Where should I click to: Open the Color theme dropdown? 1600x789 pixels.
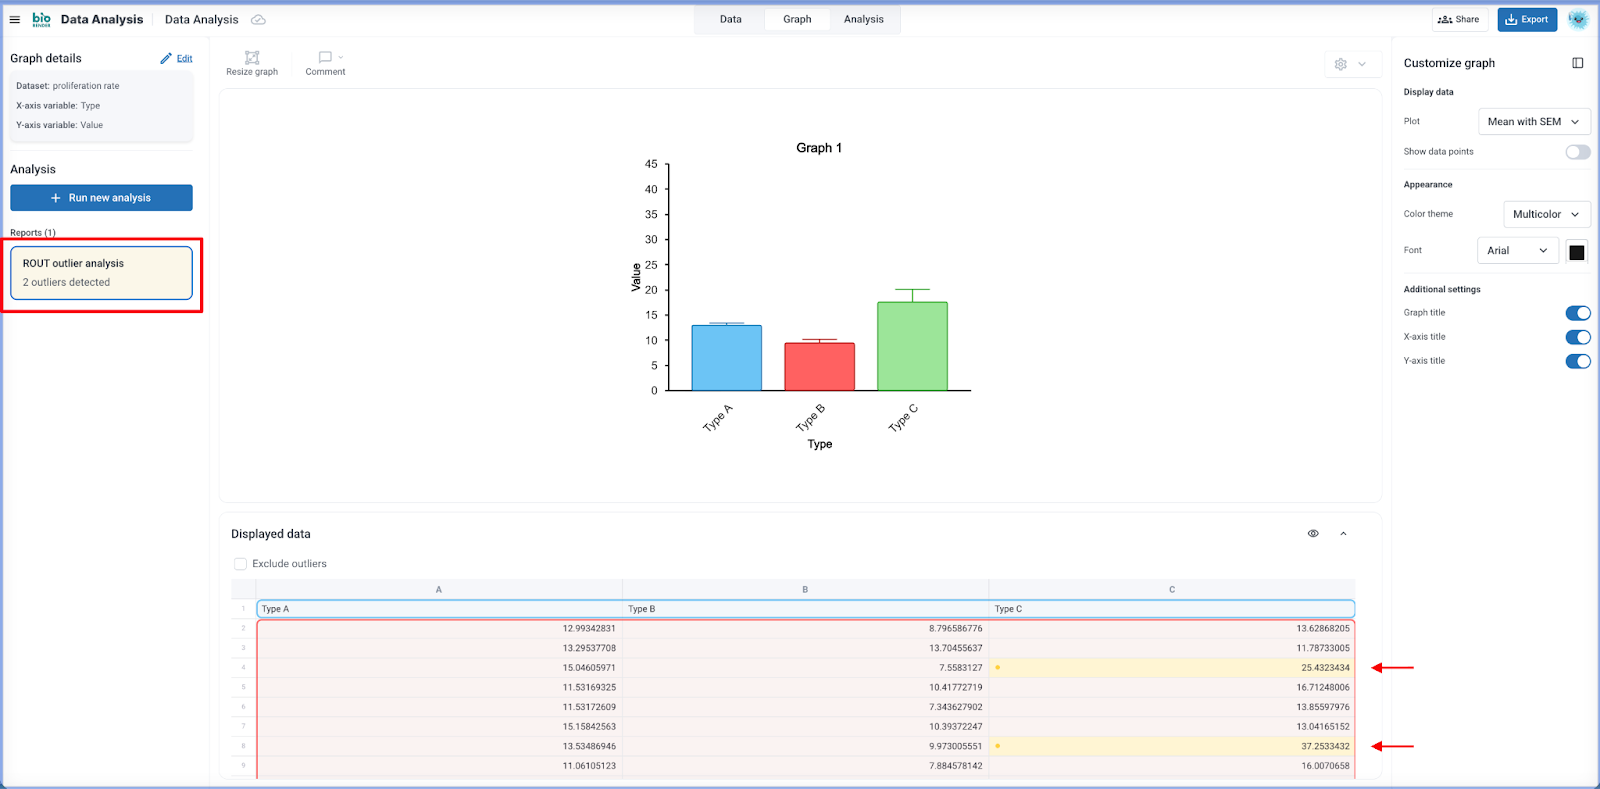(1546, 214)
